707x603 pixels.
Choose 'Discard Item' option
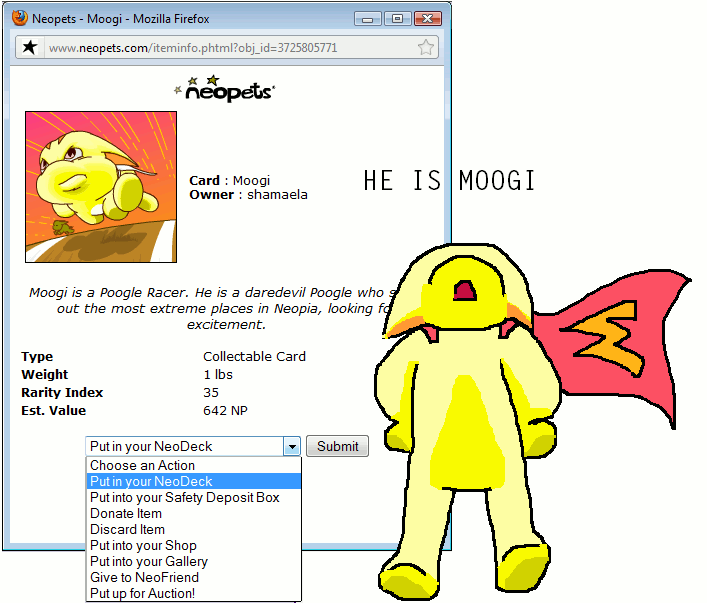click(x=193, y=529)
